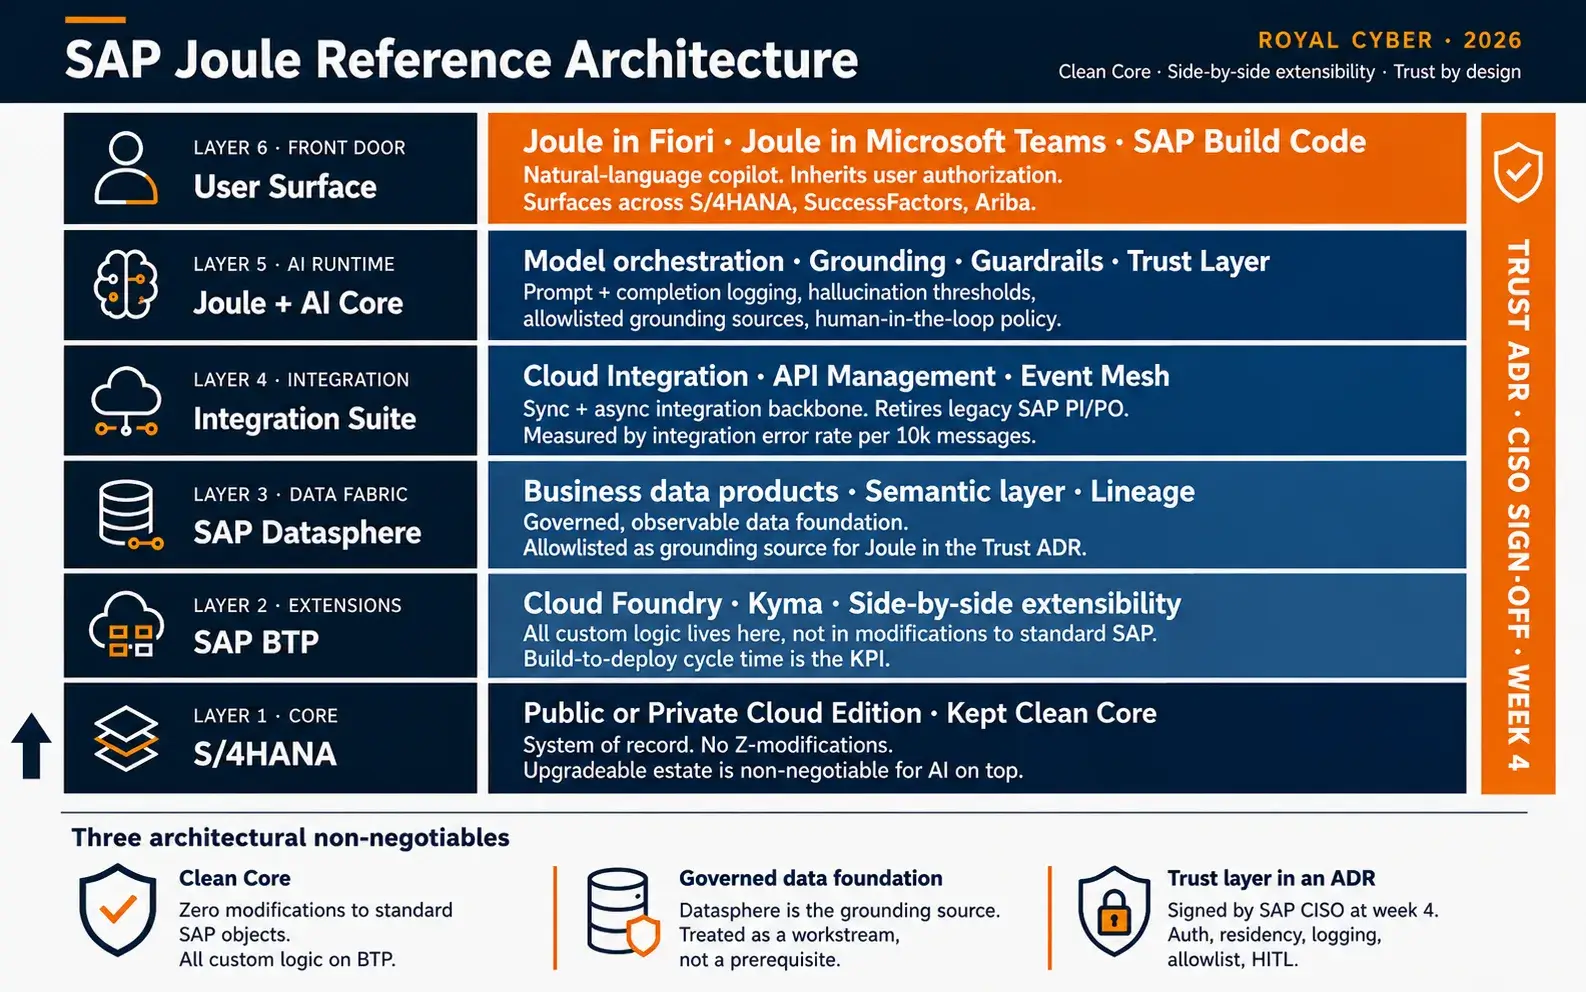Click the 'Integration Suite' heading
Viewport: 1586px width, 992px height.
pyautogui.click(x=304, y=419)
